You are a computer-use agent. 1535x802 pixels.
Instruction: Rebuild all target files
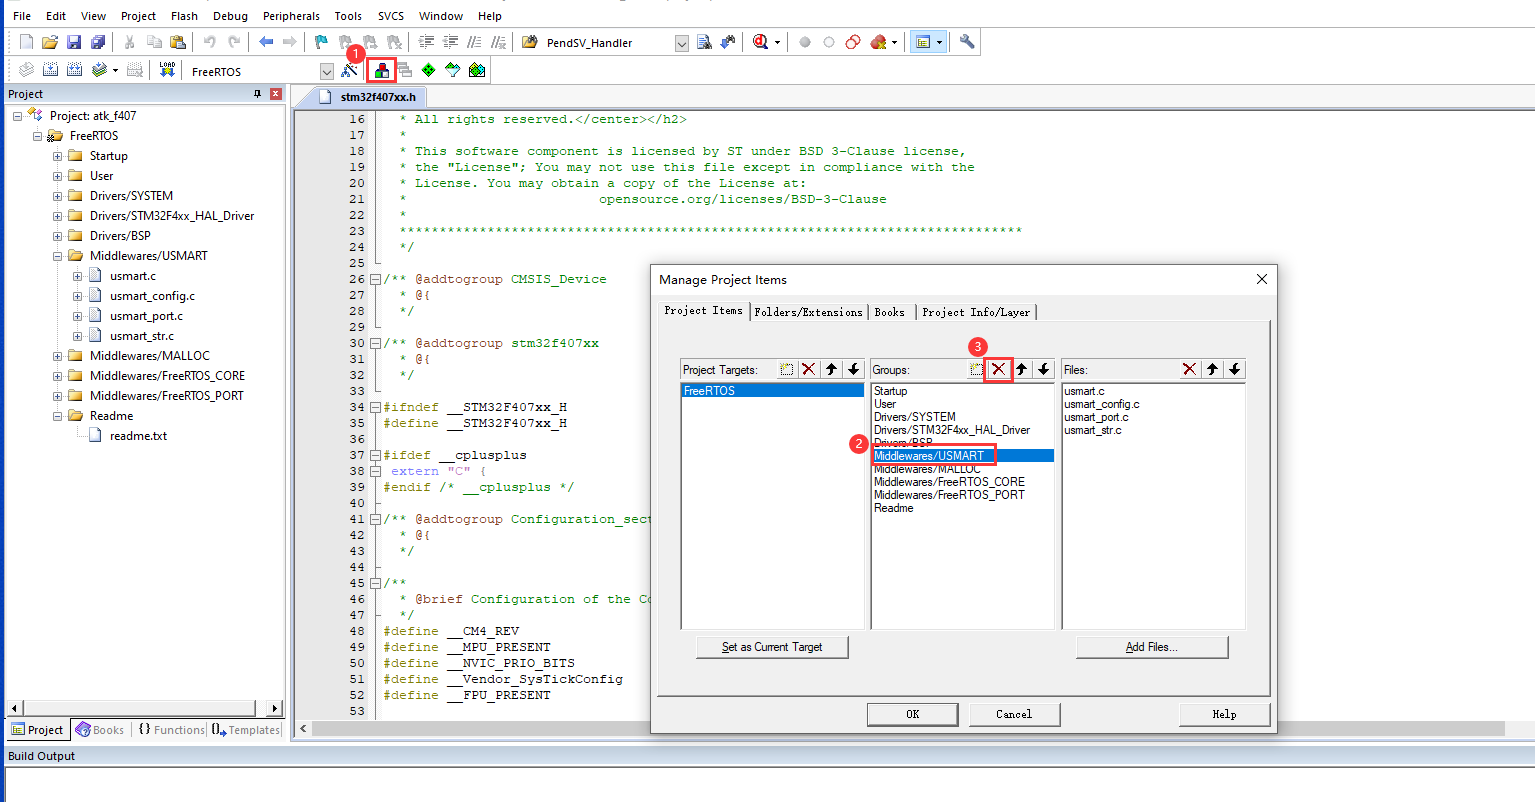click(x=73, y=69)
